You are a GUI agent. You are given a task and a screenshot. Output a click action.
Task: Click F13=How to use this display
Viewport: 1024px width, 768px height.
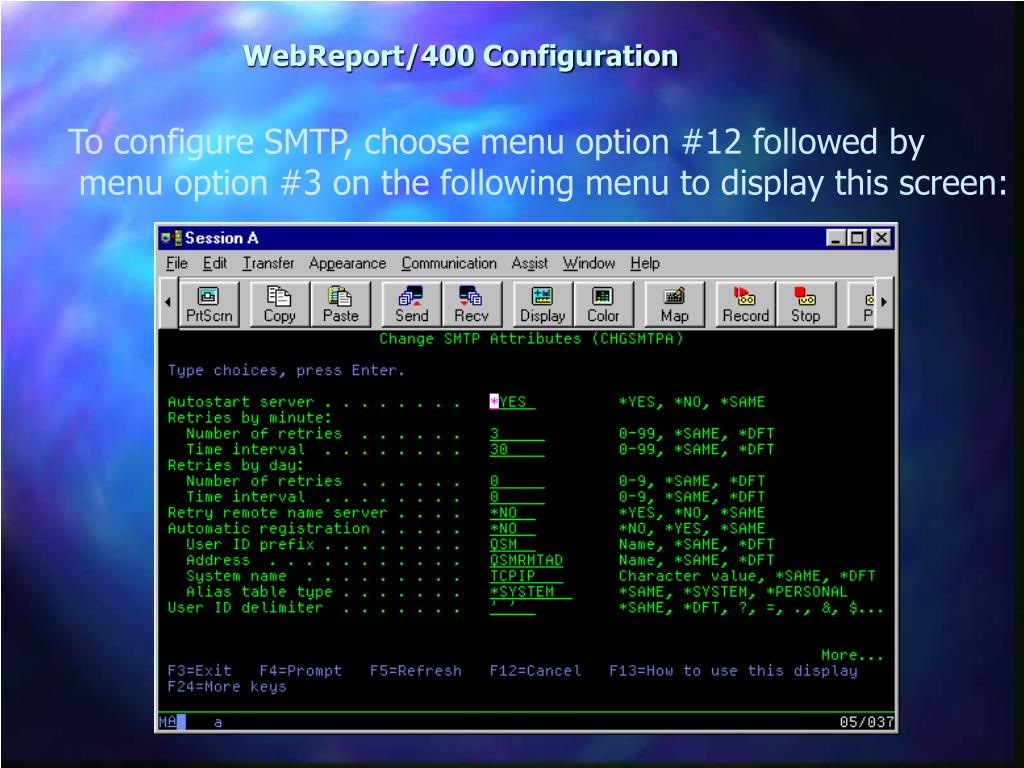(x=733, y=671)
